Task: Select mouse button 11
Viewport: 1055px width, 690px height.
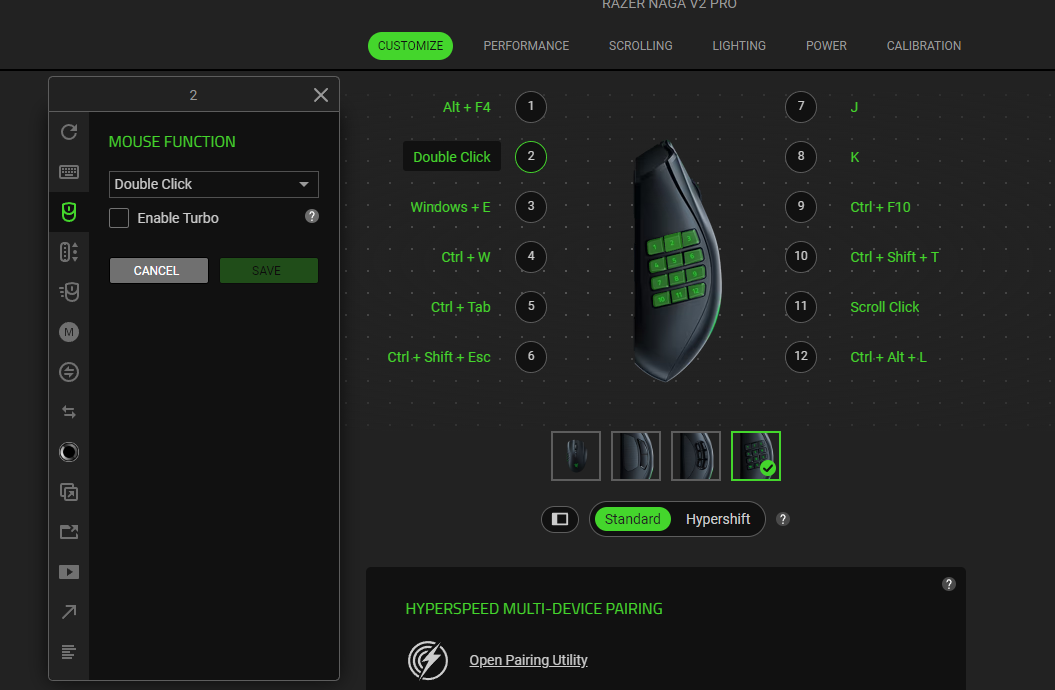Action: point(801,307)
